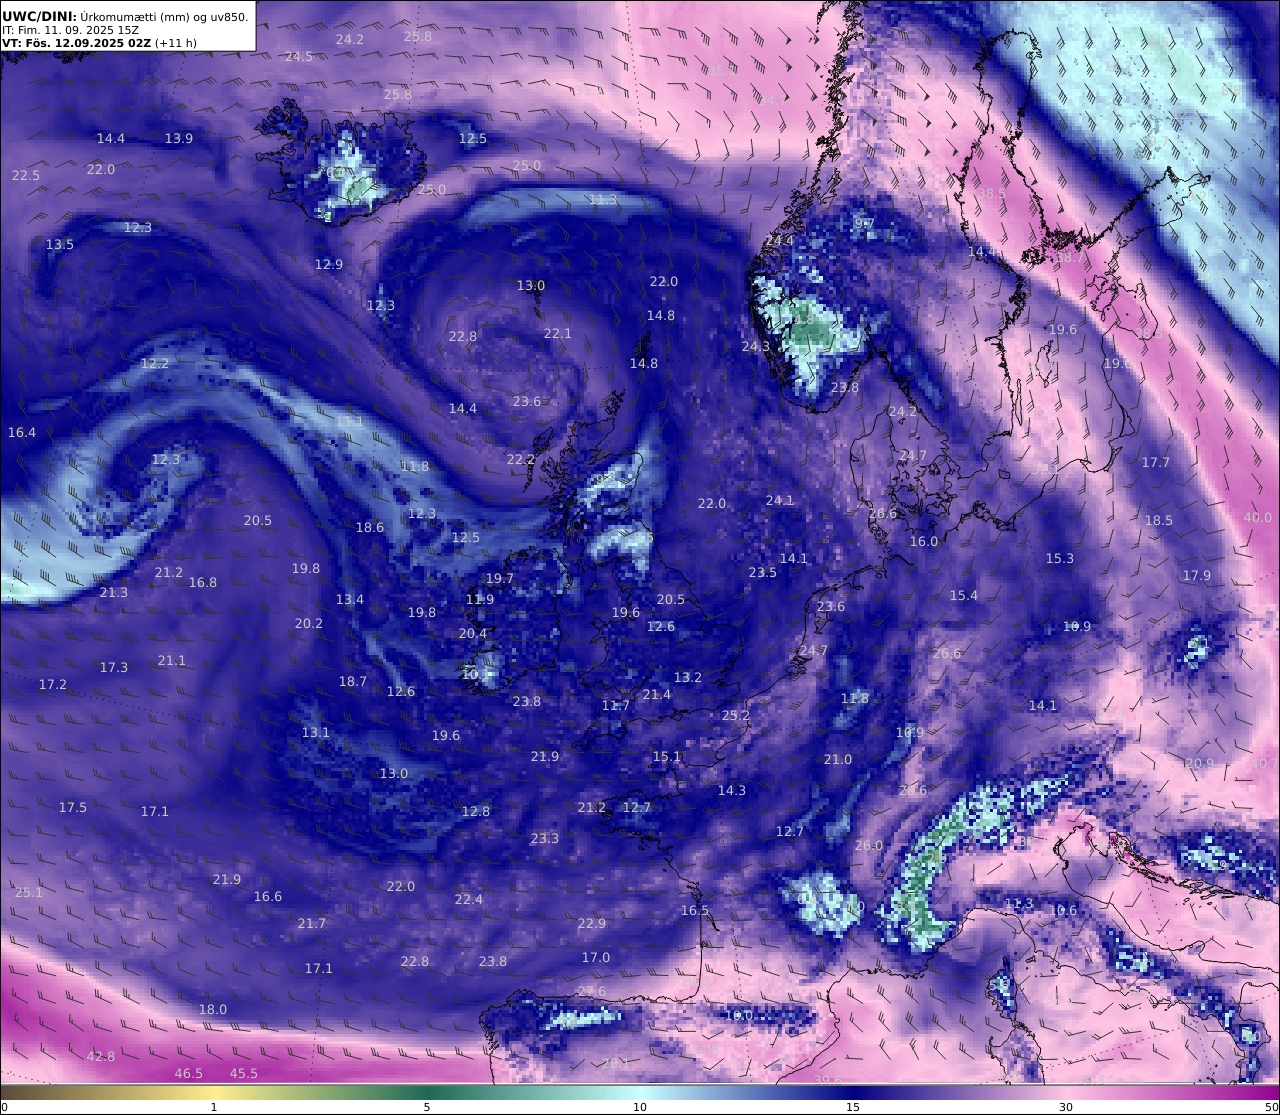Viewport: 1280px width, 1115px height.
Task: Click the map value 46.5
Action: [188, 1074]
